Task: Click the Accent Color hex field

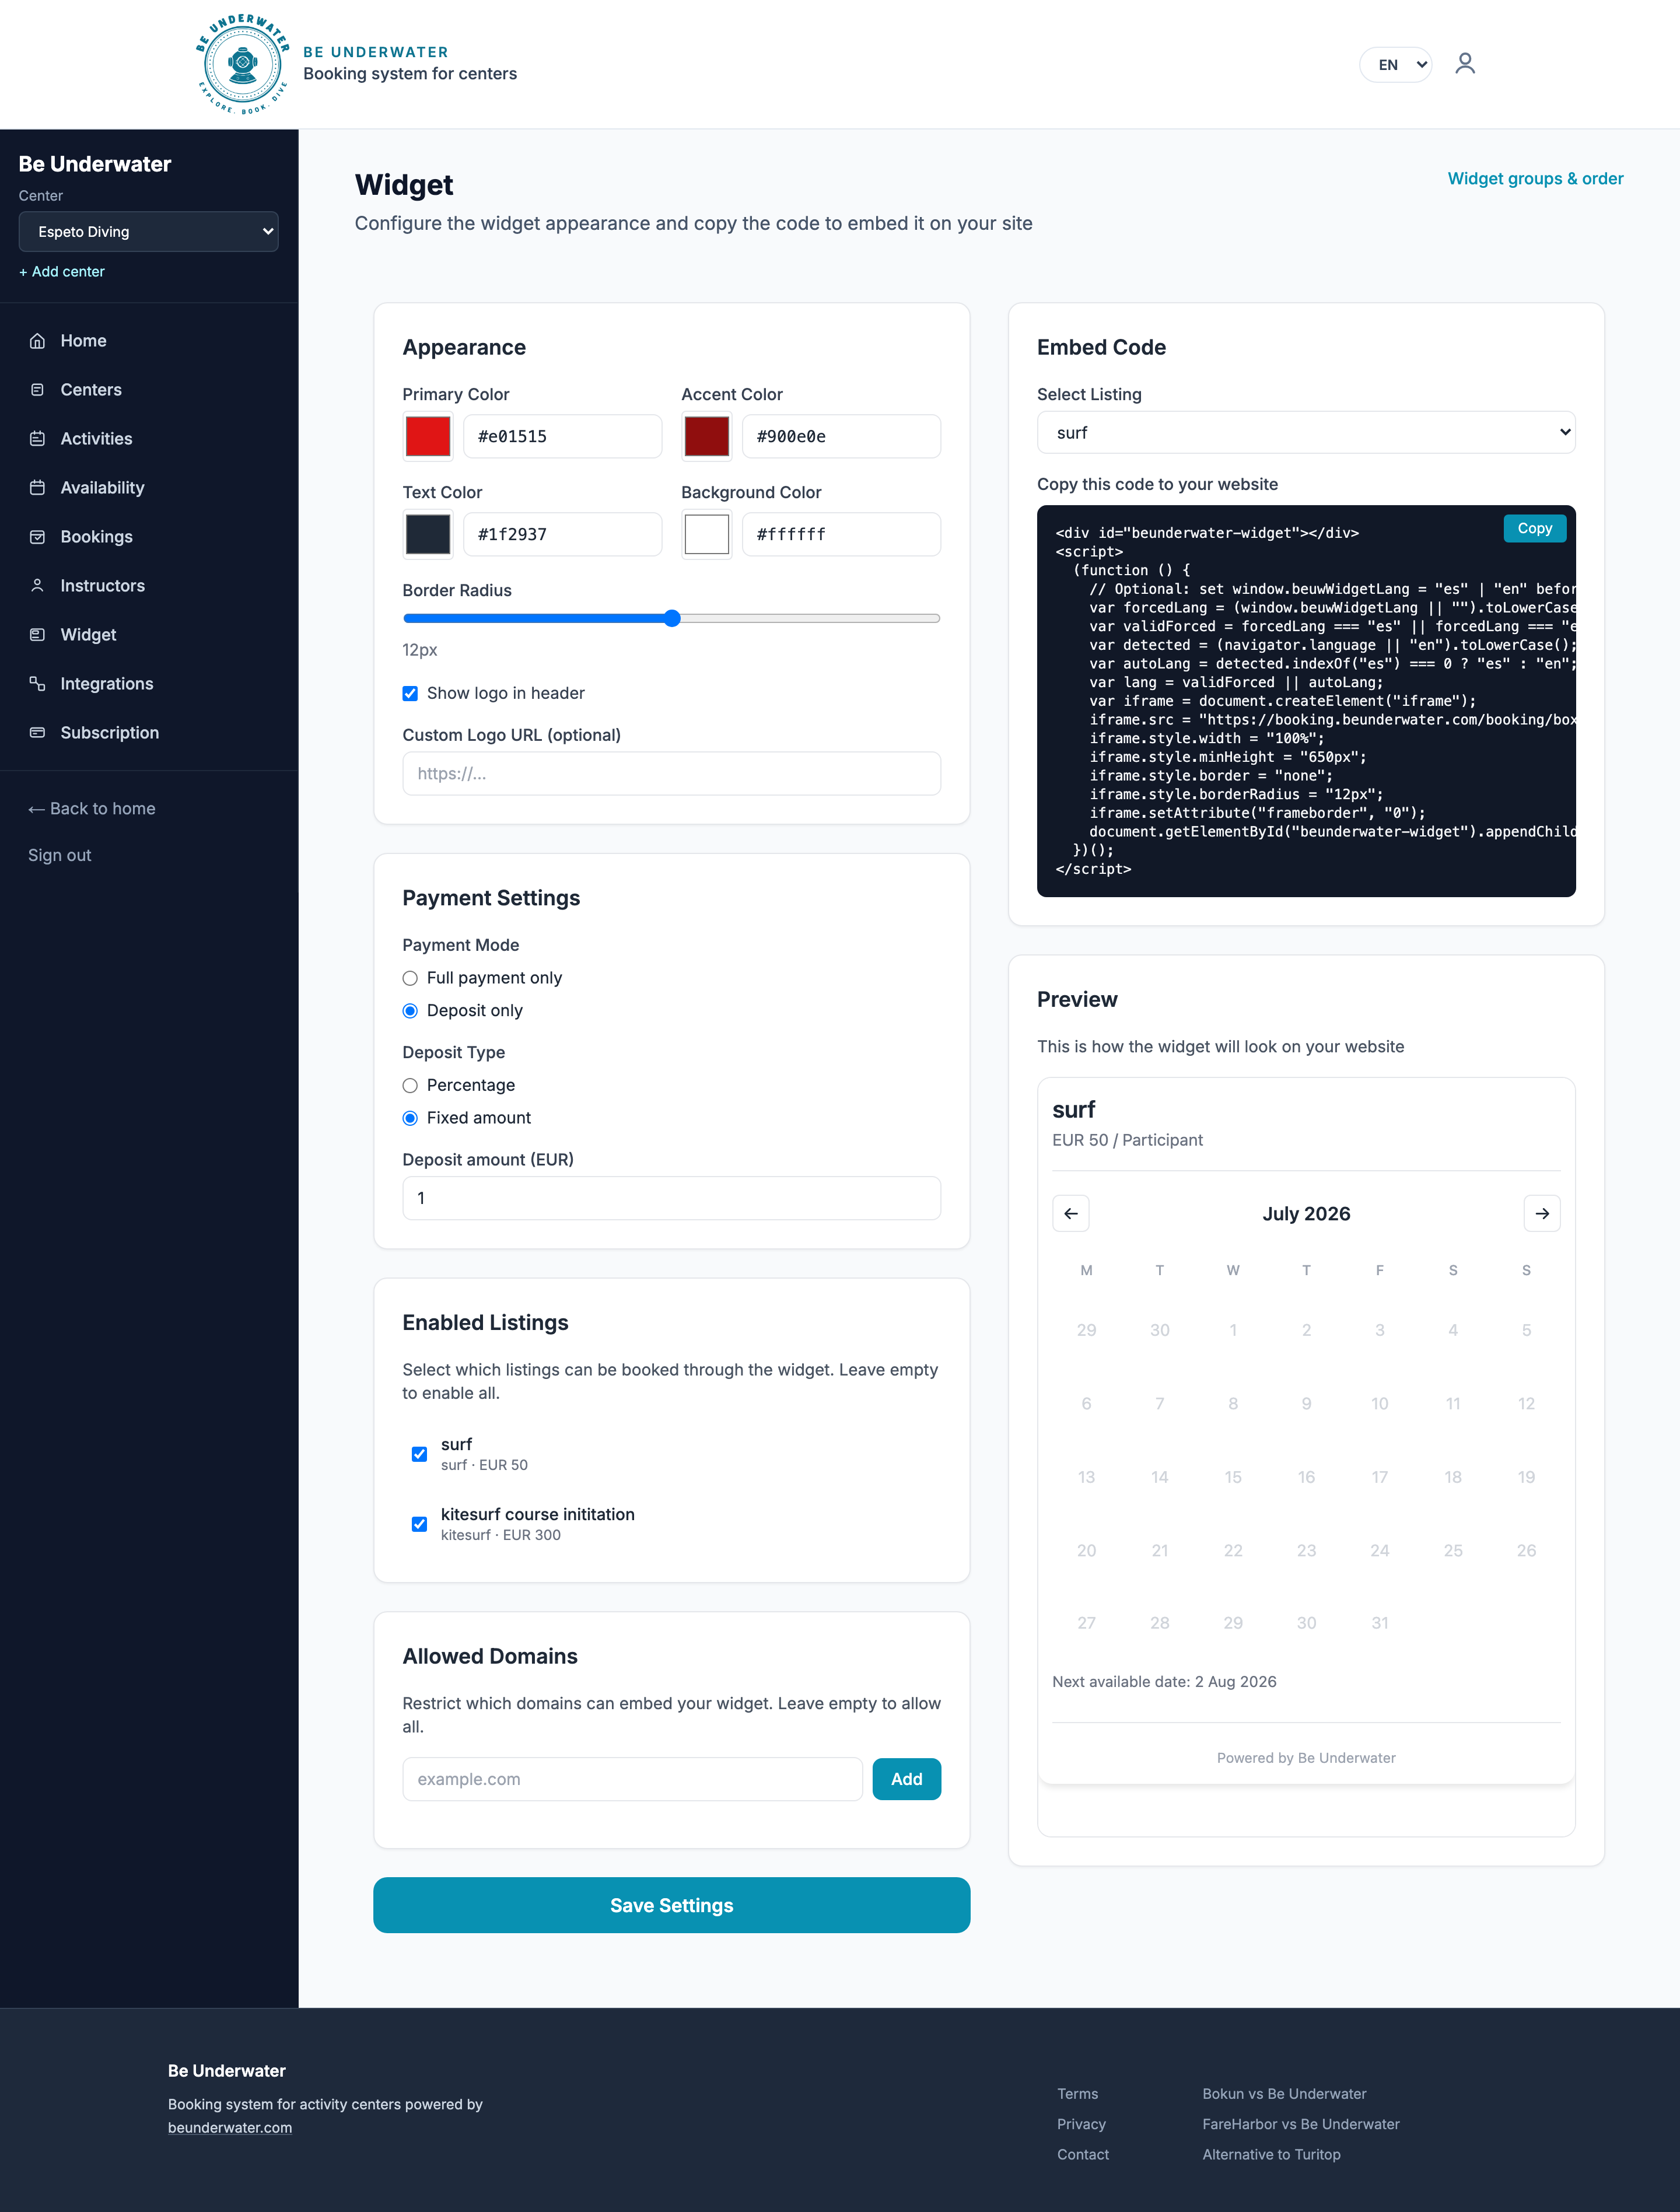Action: 841,437
